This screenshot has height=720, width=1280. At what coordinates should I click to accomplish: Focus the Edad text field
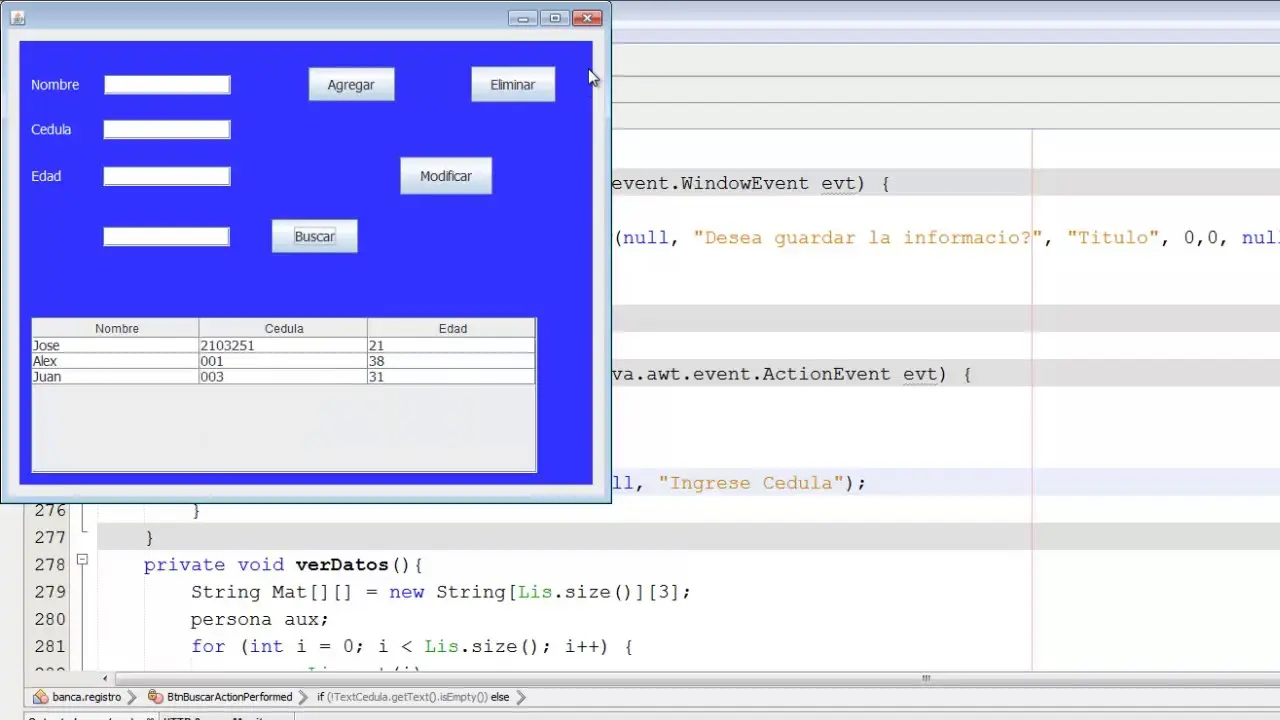click(x=167, y=176)
